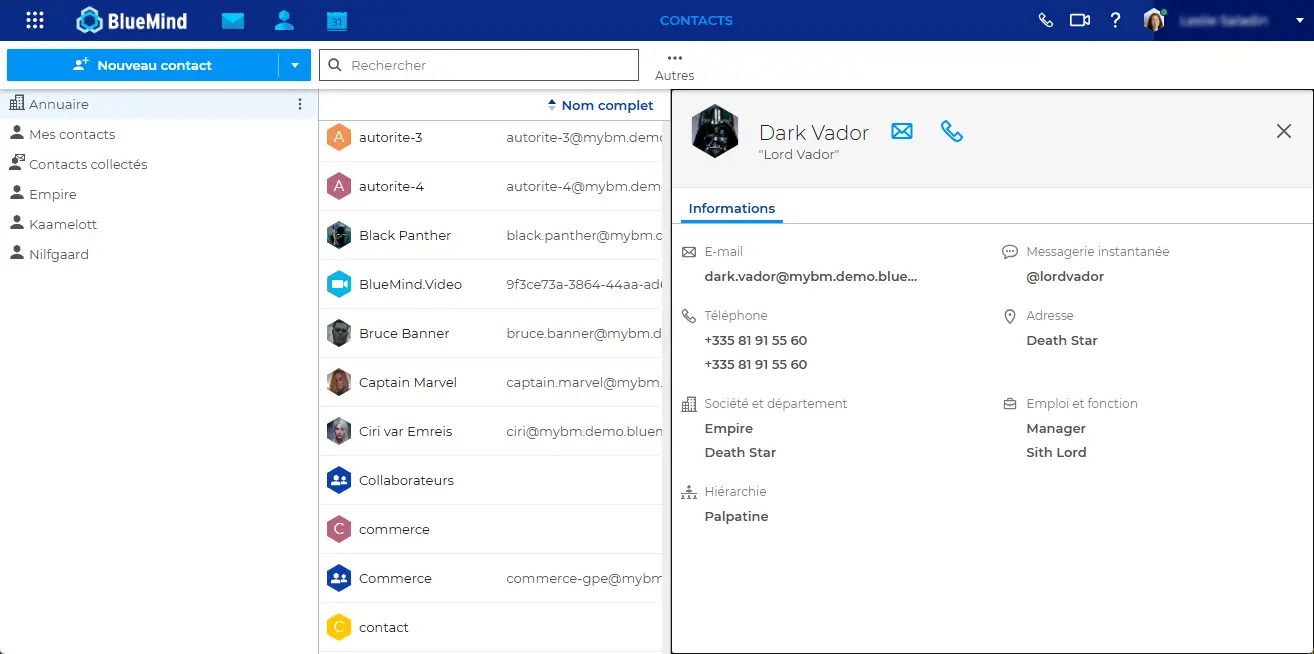This screenshot has height=654, width=1314.
Task: Click the Palpatine hierarchy entry
Action: pos(736,516)
